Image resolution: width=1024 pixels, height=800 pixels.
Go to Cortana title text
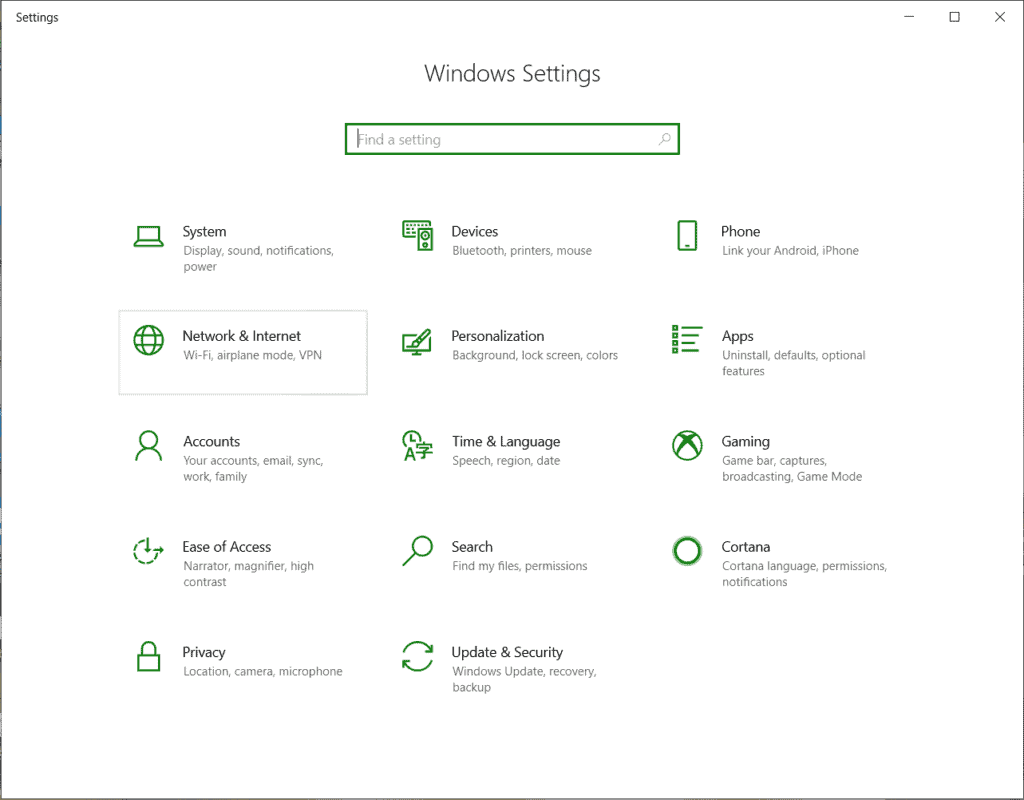(x=746, y=547)
